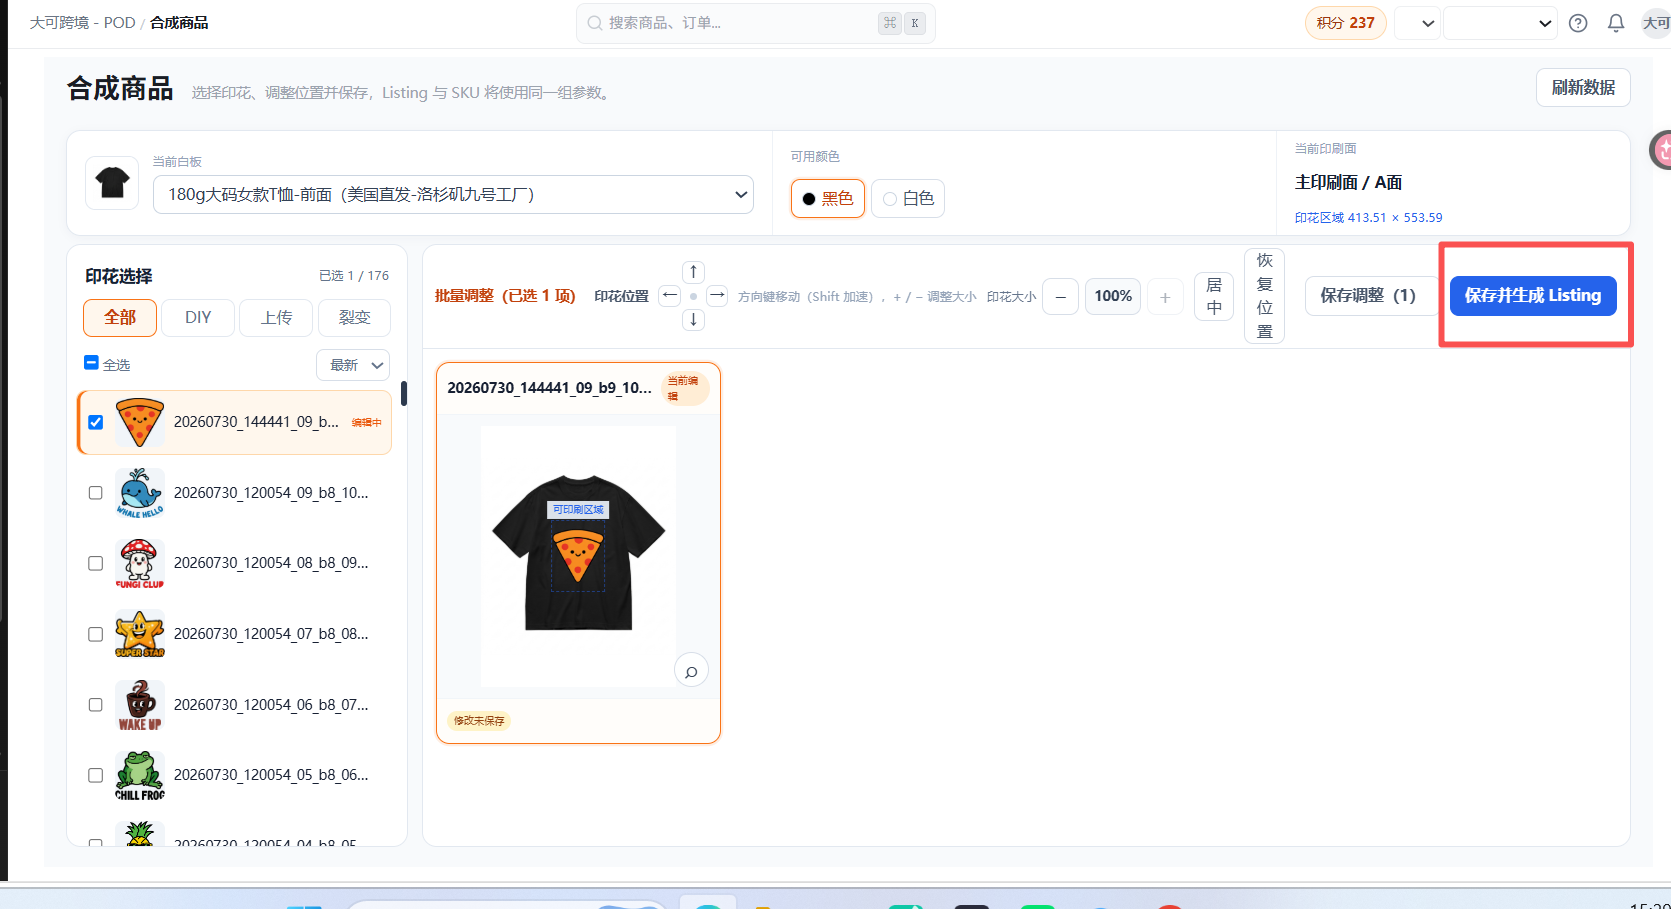Click row name 20260730_120054_05_b8_06...

click(271, 775)
